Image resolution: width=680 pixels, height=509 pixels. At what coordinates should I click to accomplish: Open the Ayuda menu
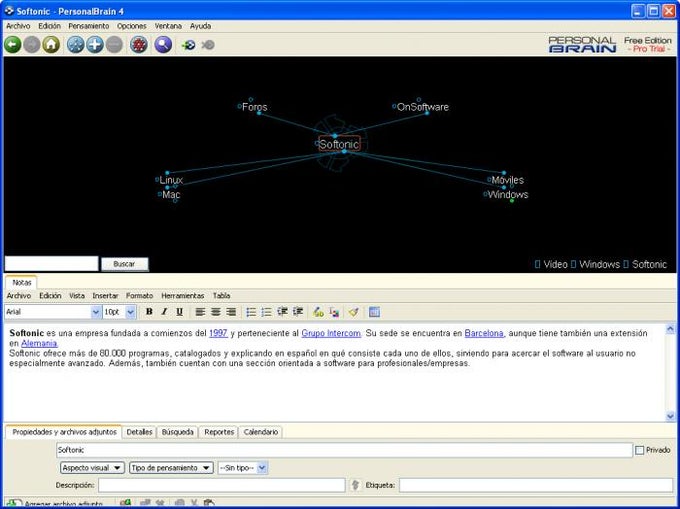[200, 26]
